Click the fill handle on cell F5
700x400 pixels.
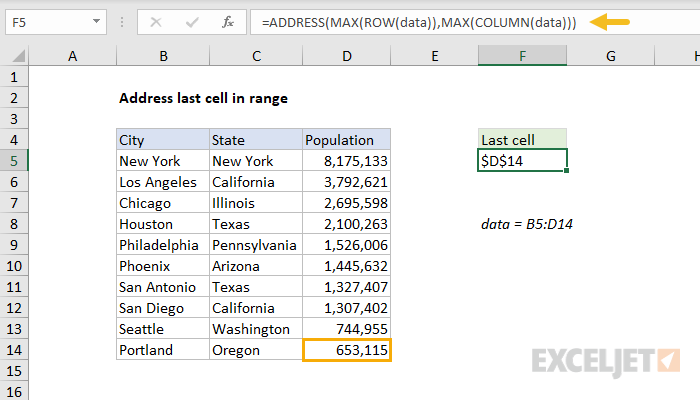point(567,171)
